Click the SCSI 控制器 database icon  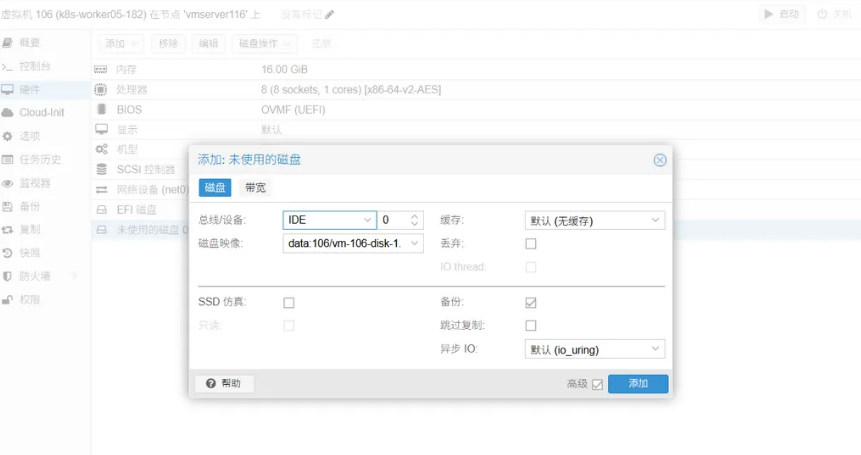pos(102,170)
